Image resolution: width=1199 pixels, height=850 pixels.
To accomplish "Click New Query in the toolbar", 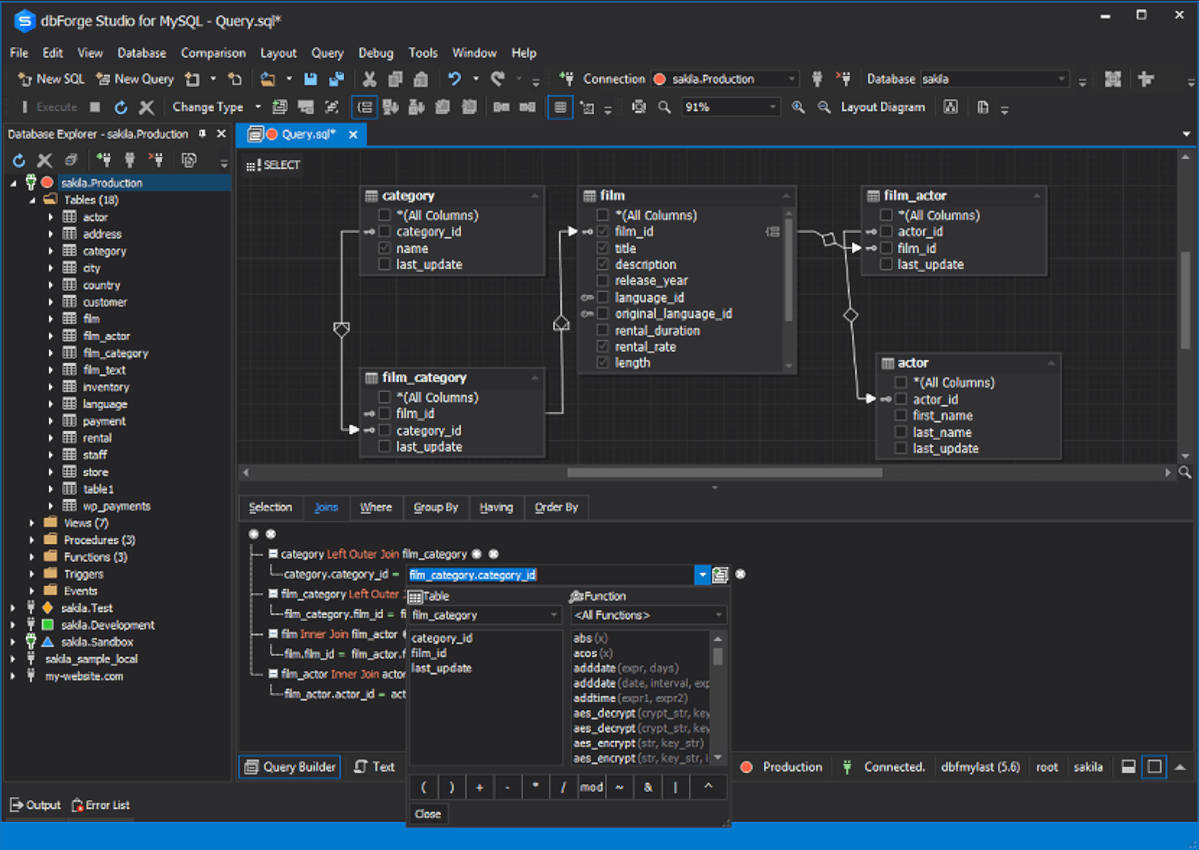I will click(x=135, y=79).
